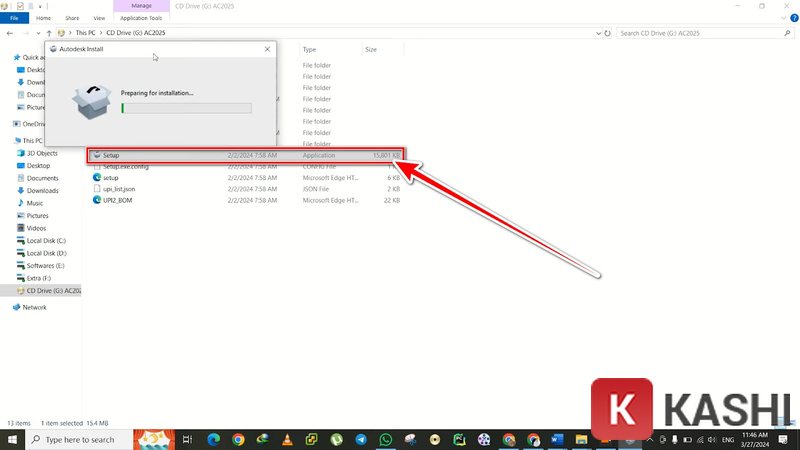Open Microsoft Word from taskbar

[x=557, y=439]
